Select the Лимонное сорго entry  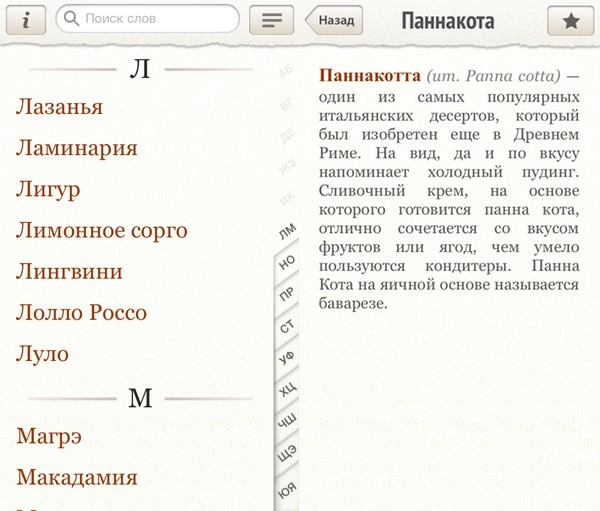[101, 230]
